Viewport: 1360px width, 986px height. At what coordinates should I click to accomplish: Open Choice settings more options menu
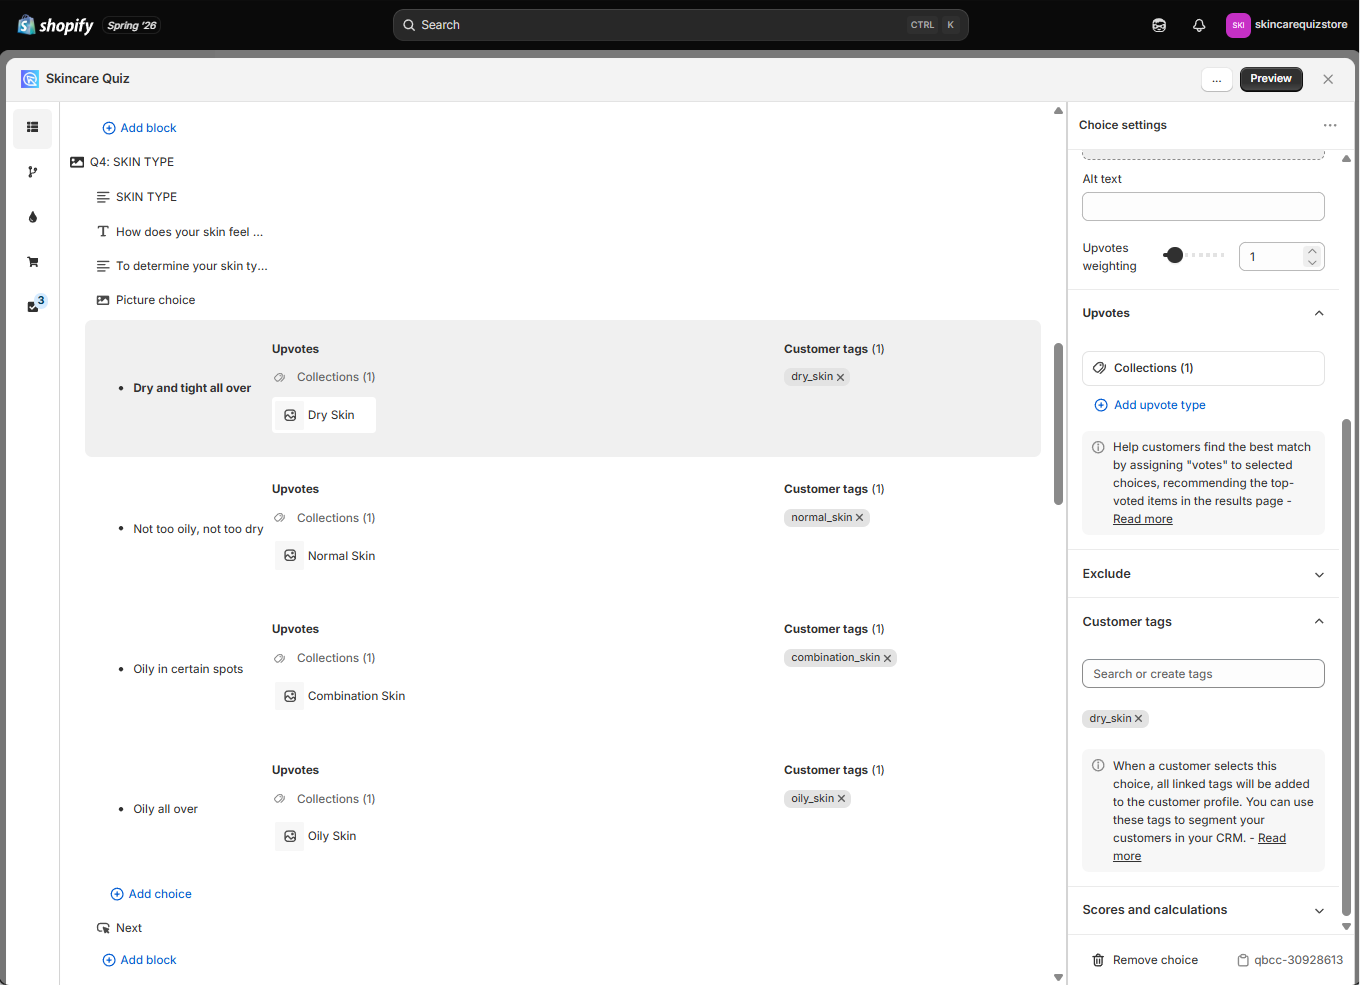tap(1330, 125)
